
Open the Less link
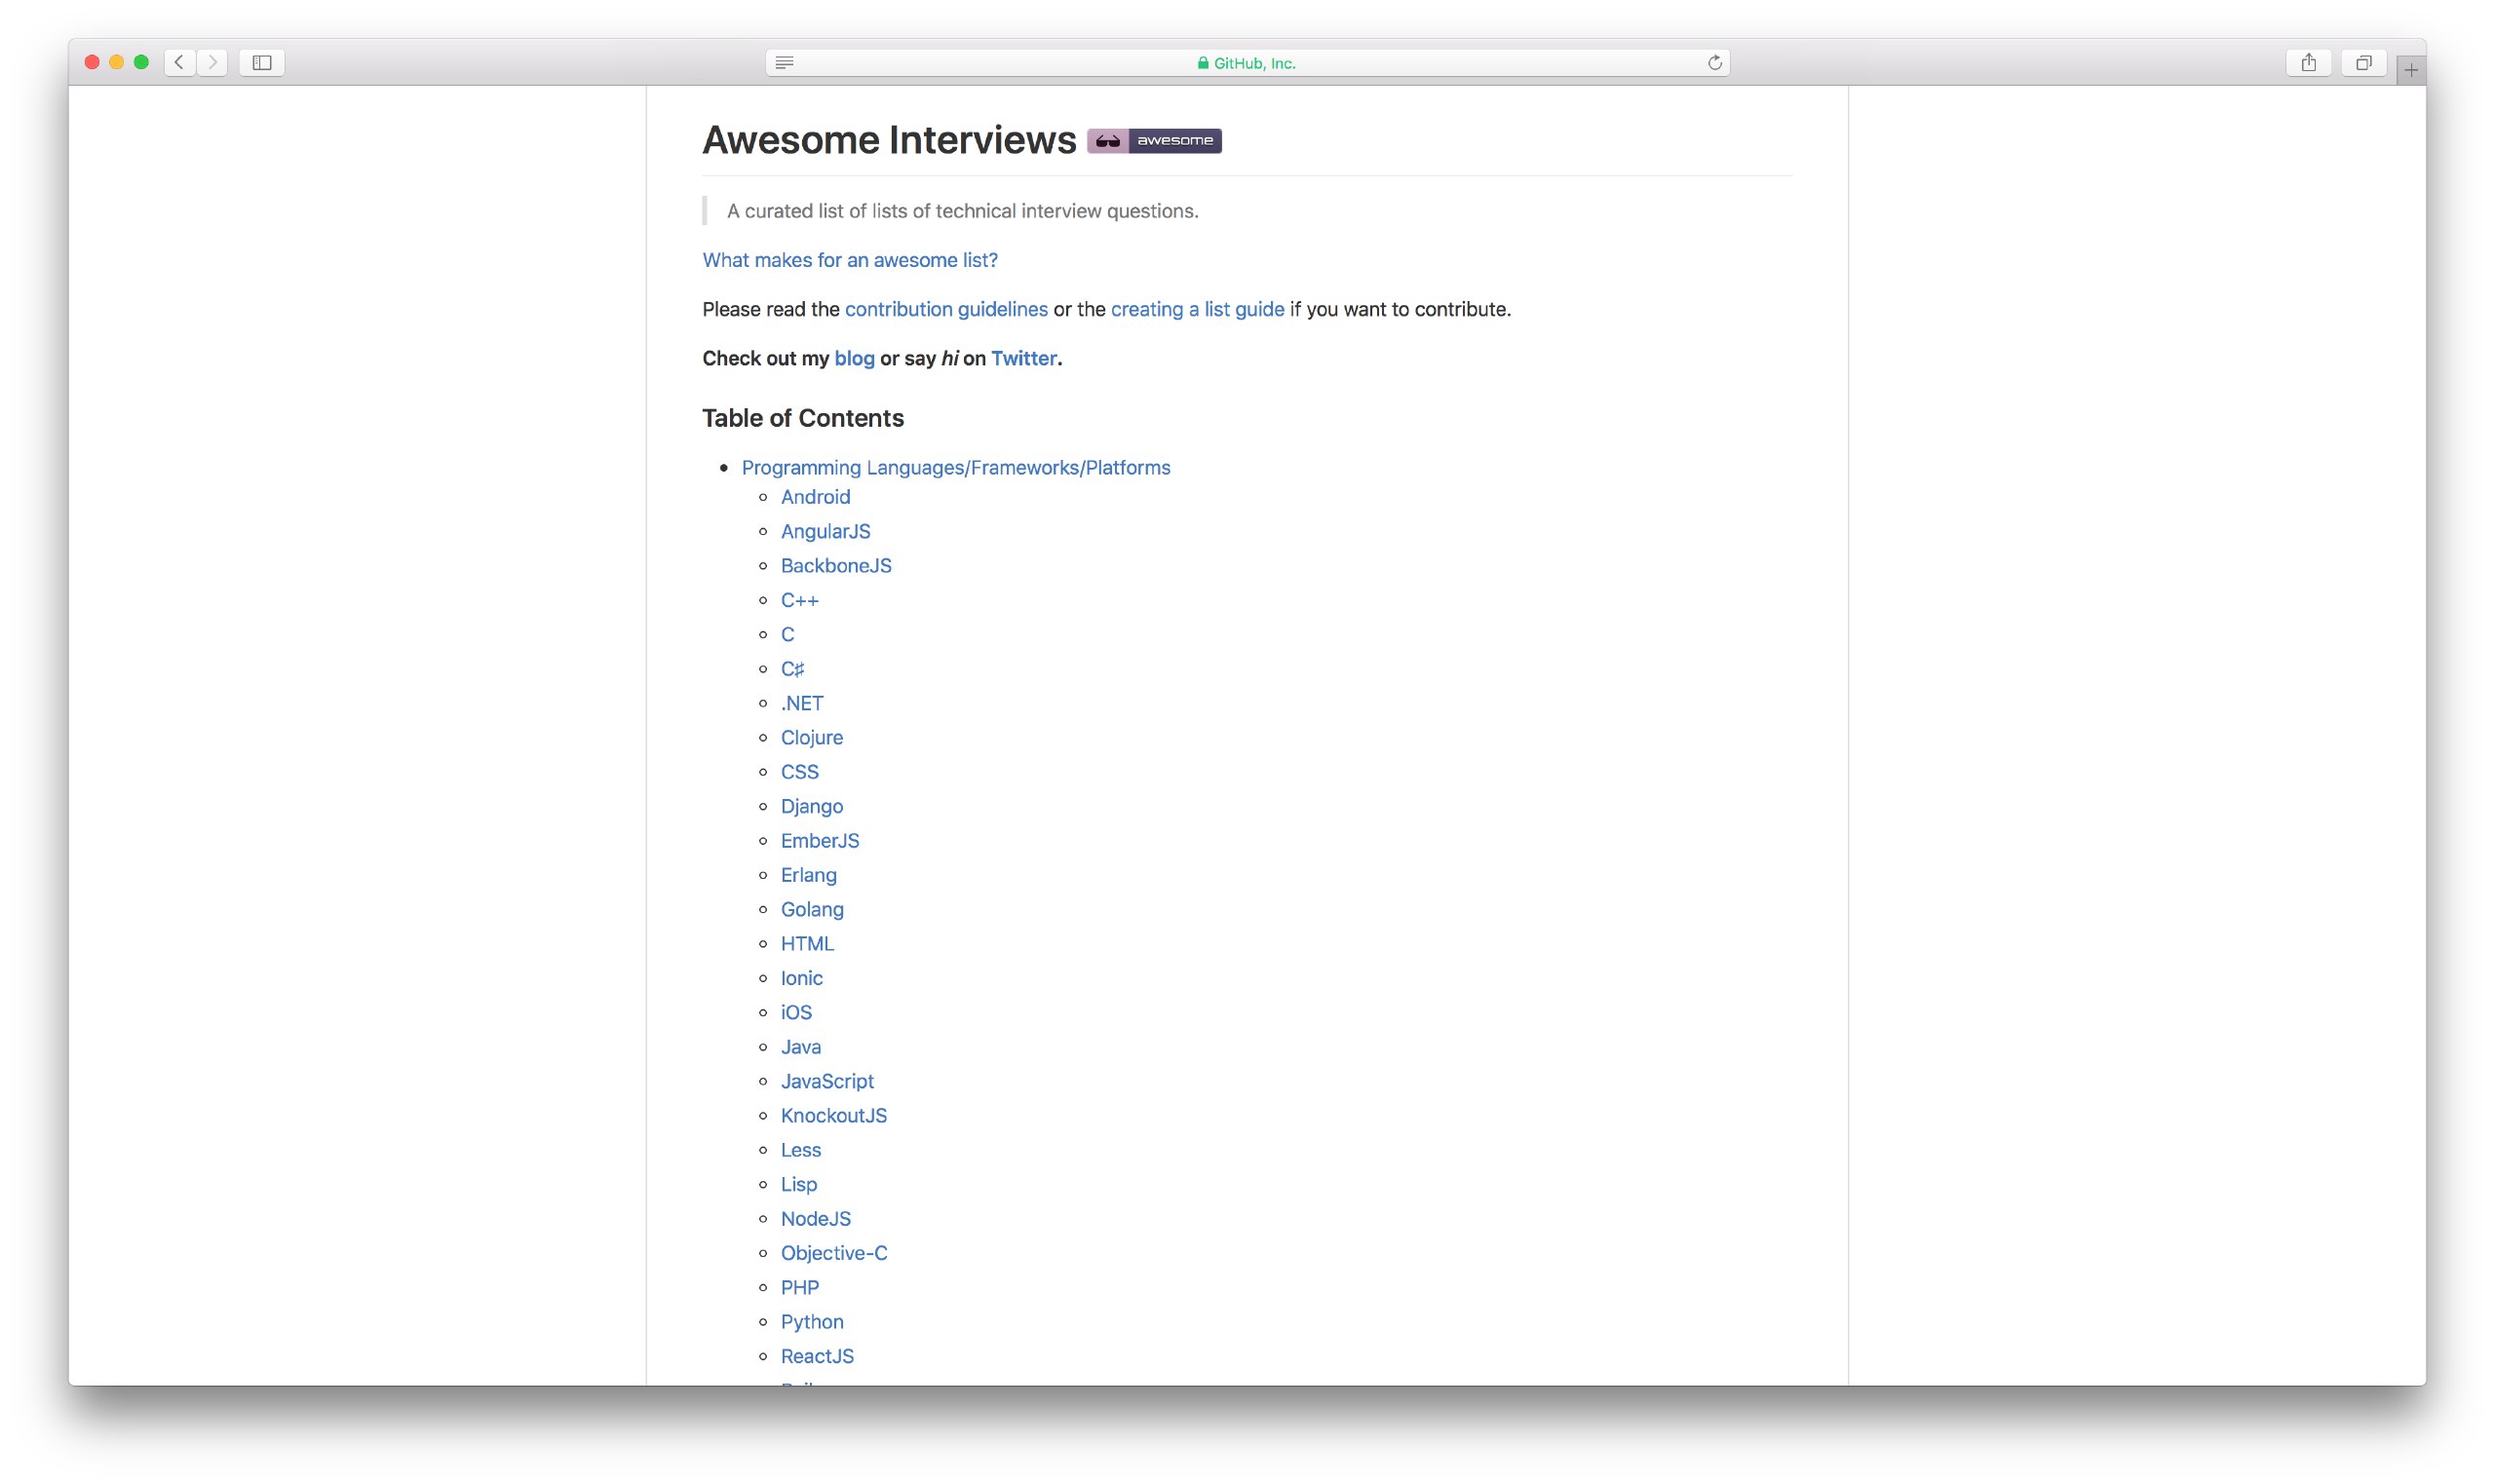click(800, 1149)
